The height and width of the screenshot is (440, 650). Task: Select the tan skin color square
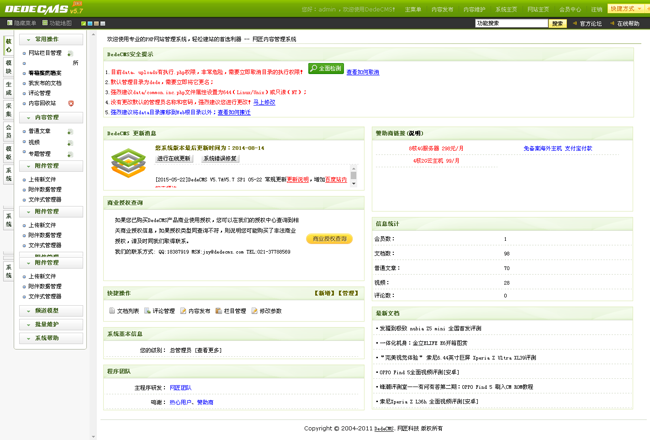pyautogui.click(x=96, y=23)
